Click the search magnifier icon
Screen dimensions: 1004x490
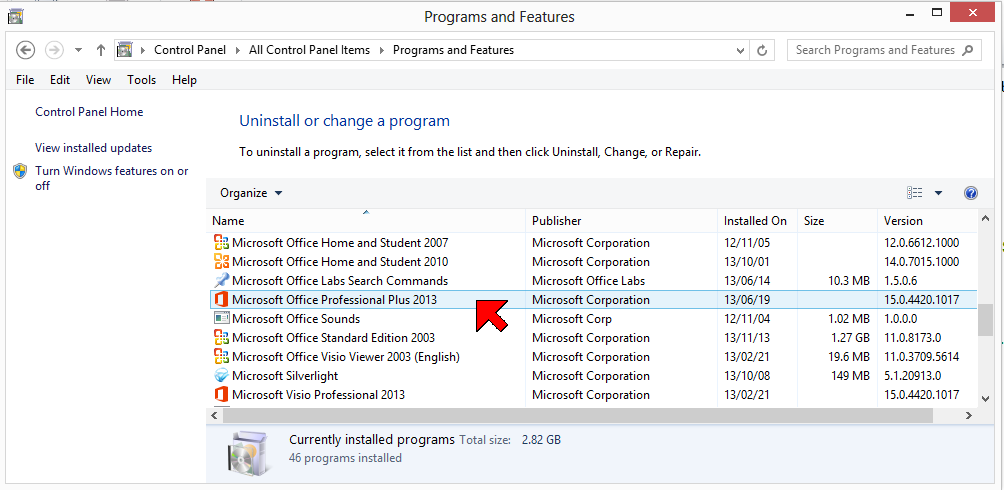pos(968,50)
